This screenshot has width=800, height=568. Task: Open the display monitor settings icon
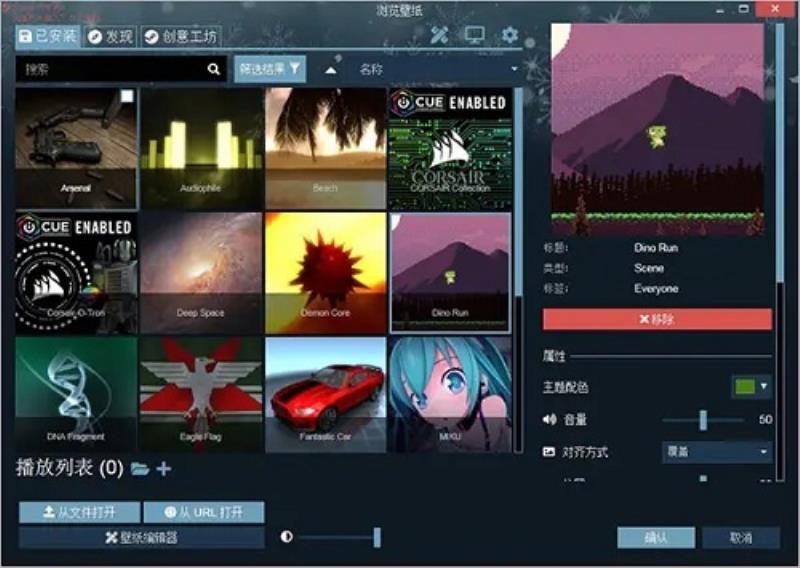pyautogui.click(x=474, y=35)
